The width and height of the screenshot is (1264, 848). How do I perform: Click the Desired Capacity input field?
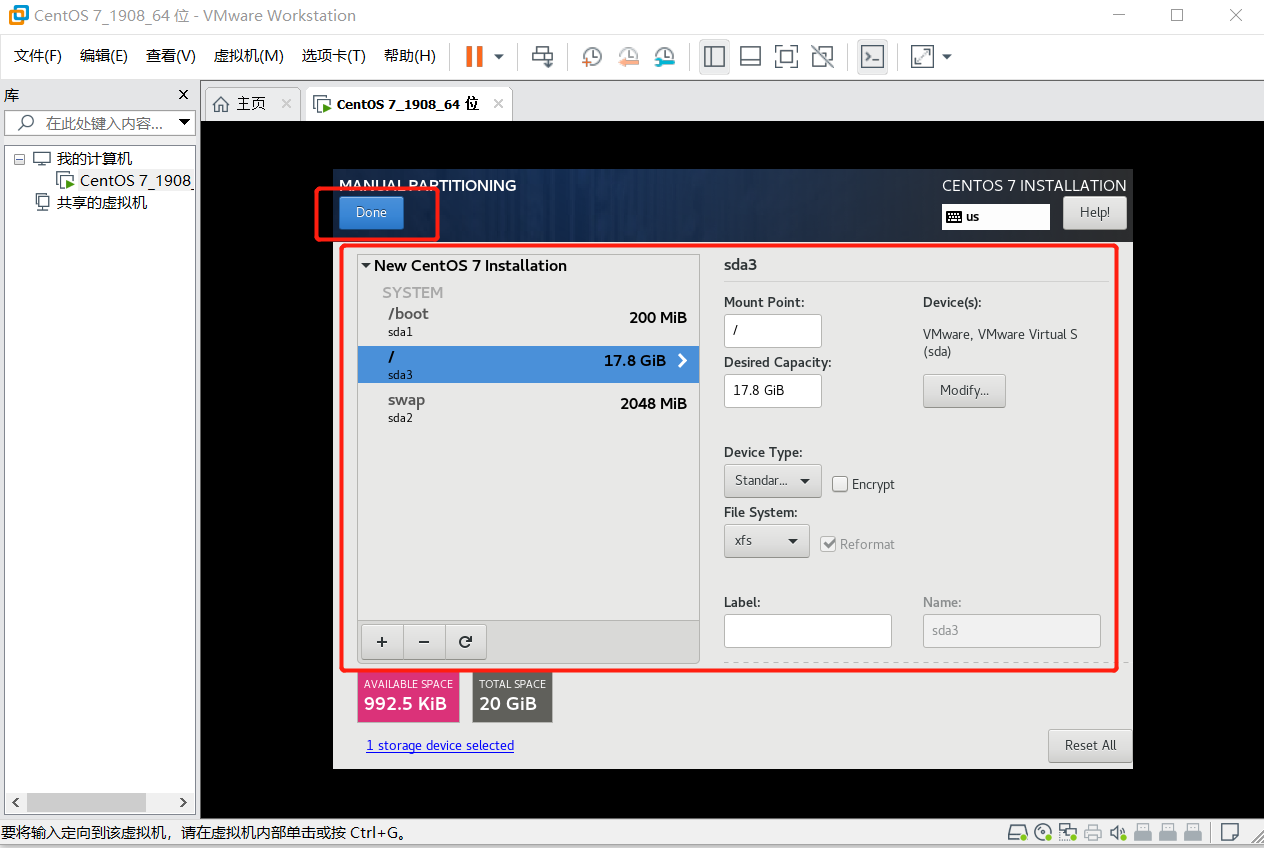pyautogui.click(x=773, y=391)
